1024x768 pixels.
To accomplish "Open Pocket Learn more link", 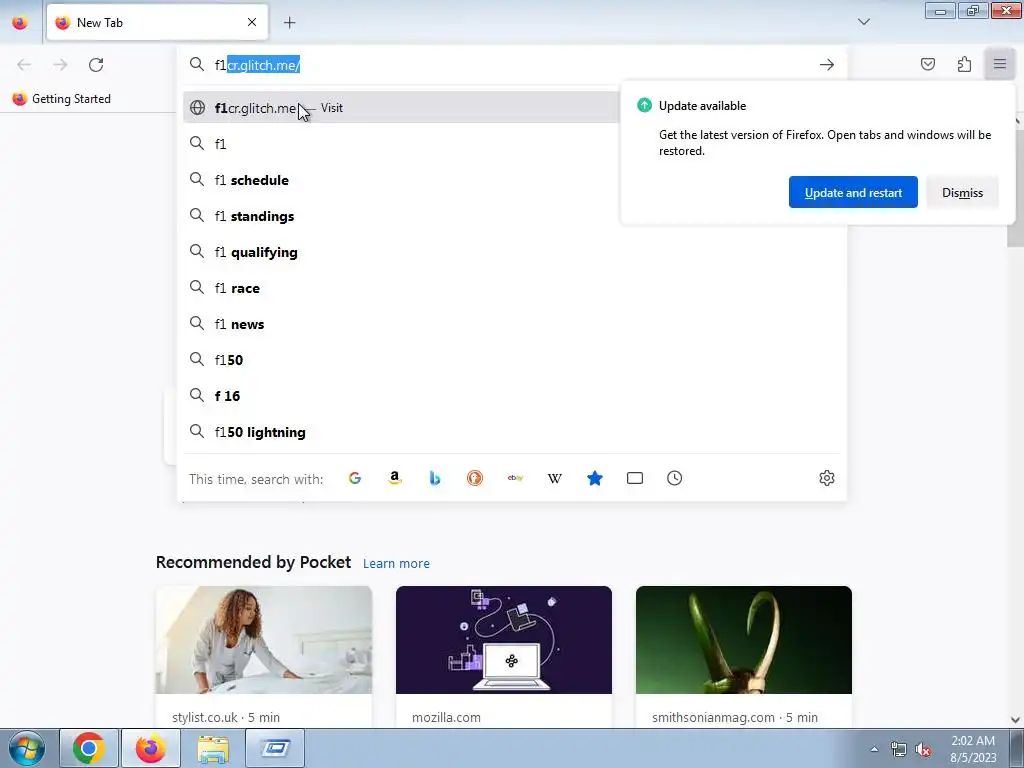I will coord(396,563).
